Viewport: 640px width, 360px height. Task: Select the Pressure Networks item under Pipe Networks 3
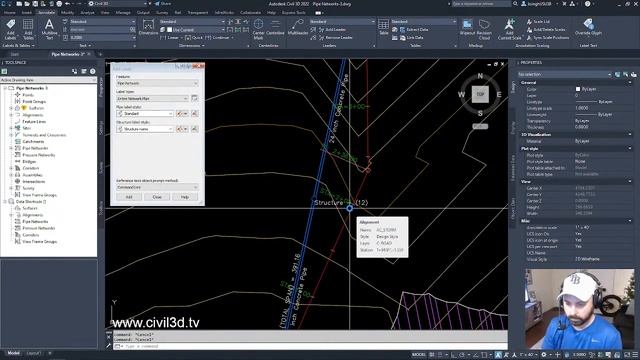pos(39,155)
